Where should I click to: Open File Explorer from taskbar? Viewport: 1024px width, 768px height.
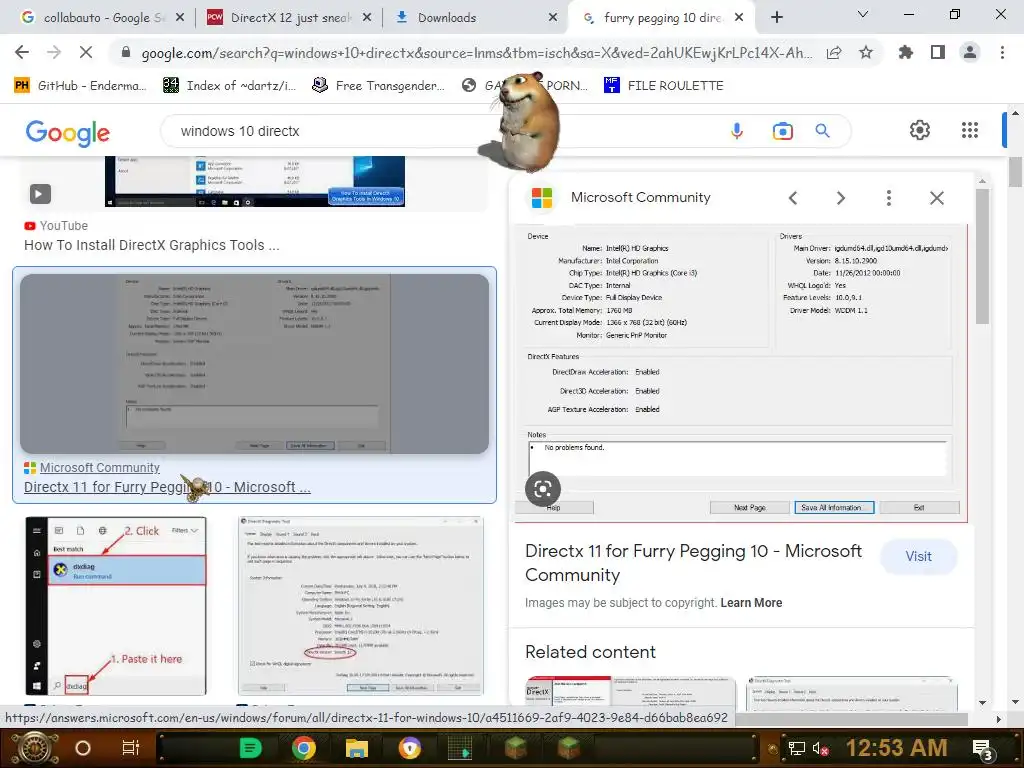357,748
